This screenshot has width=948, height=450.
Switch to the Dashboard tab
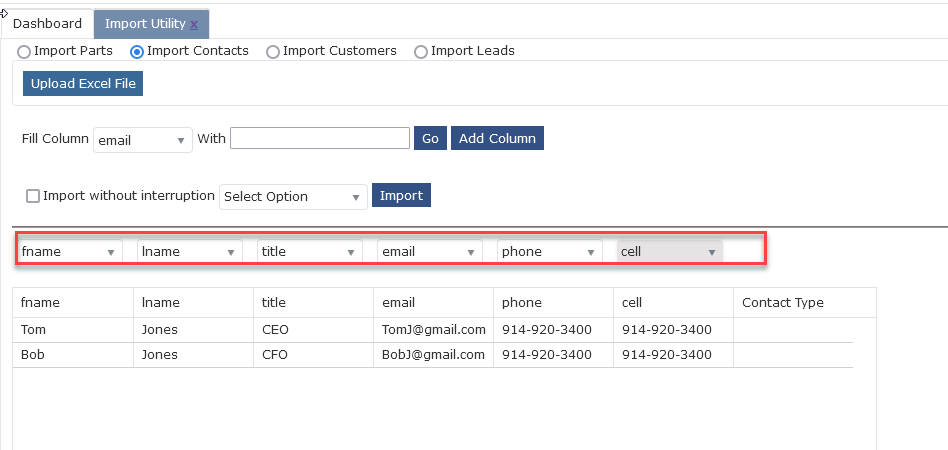[x=47, y=24]
